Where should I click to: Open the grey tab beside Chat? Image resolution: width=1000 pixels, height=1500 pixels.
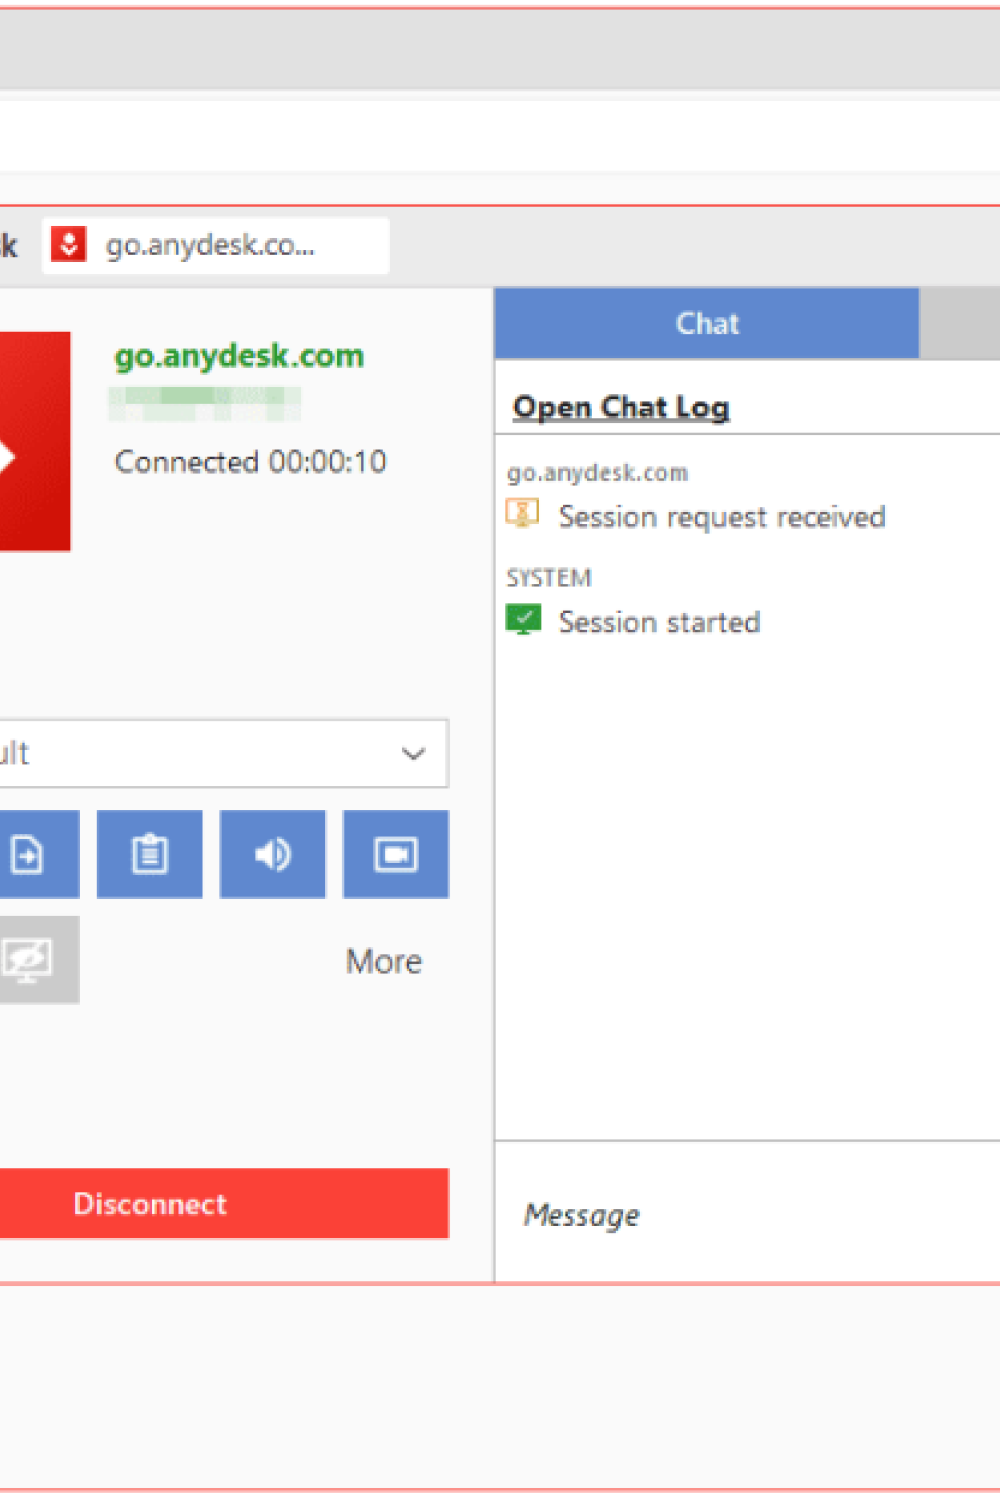[960, 323]
